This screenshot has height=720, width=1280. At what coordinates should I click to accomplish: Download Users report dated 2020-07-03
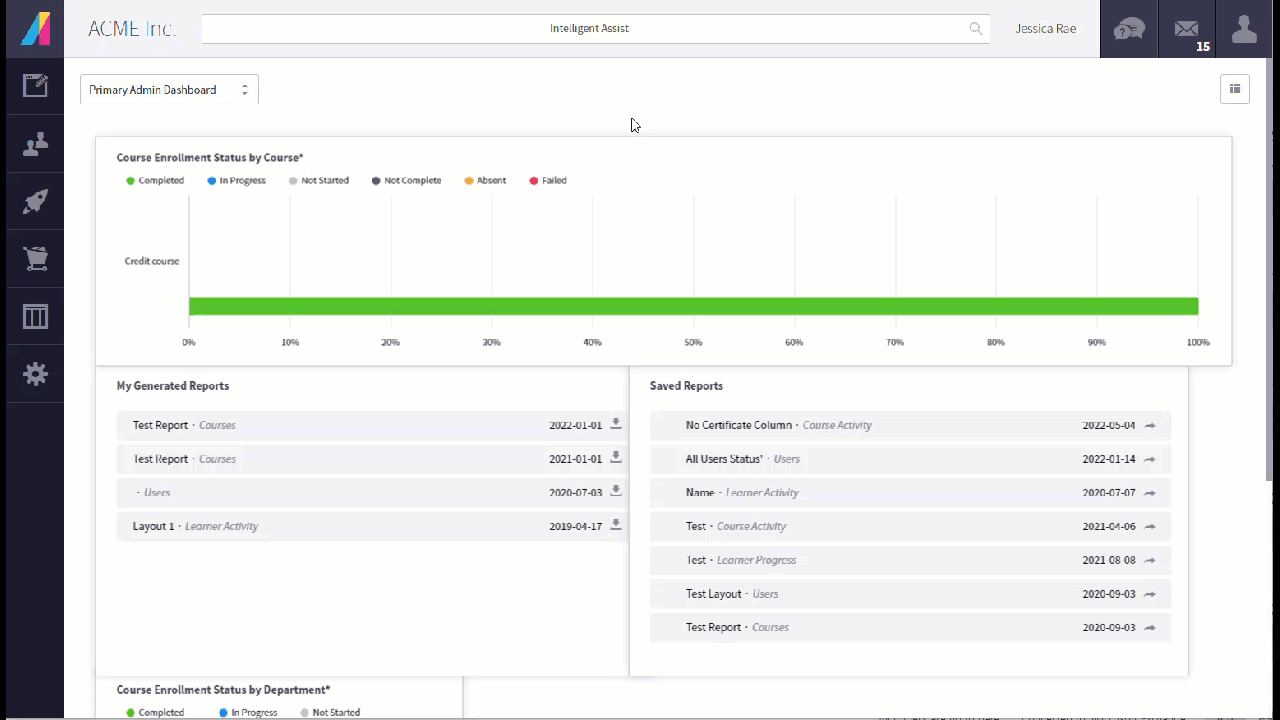616,491
